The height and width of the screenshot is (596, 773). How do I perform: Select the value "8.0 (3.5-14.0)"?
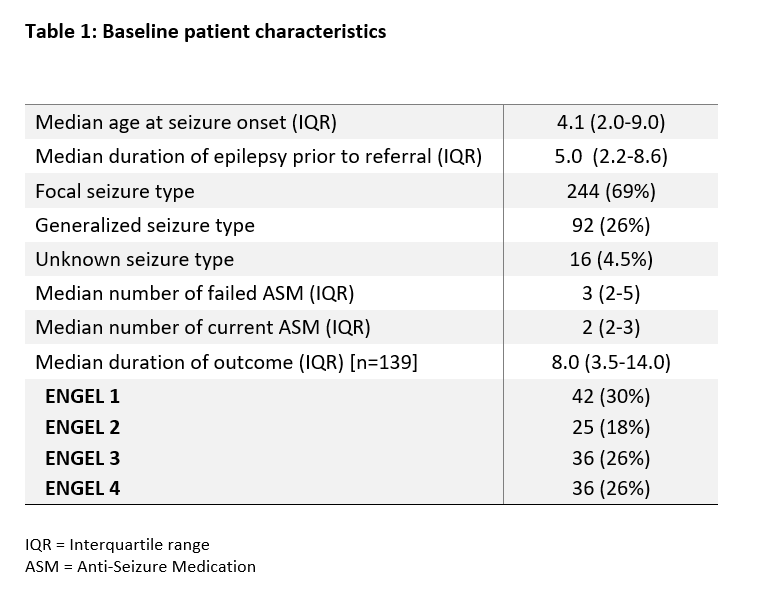(611, 361)
